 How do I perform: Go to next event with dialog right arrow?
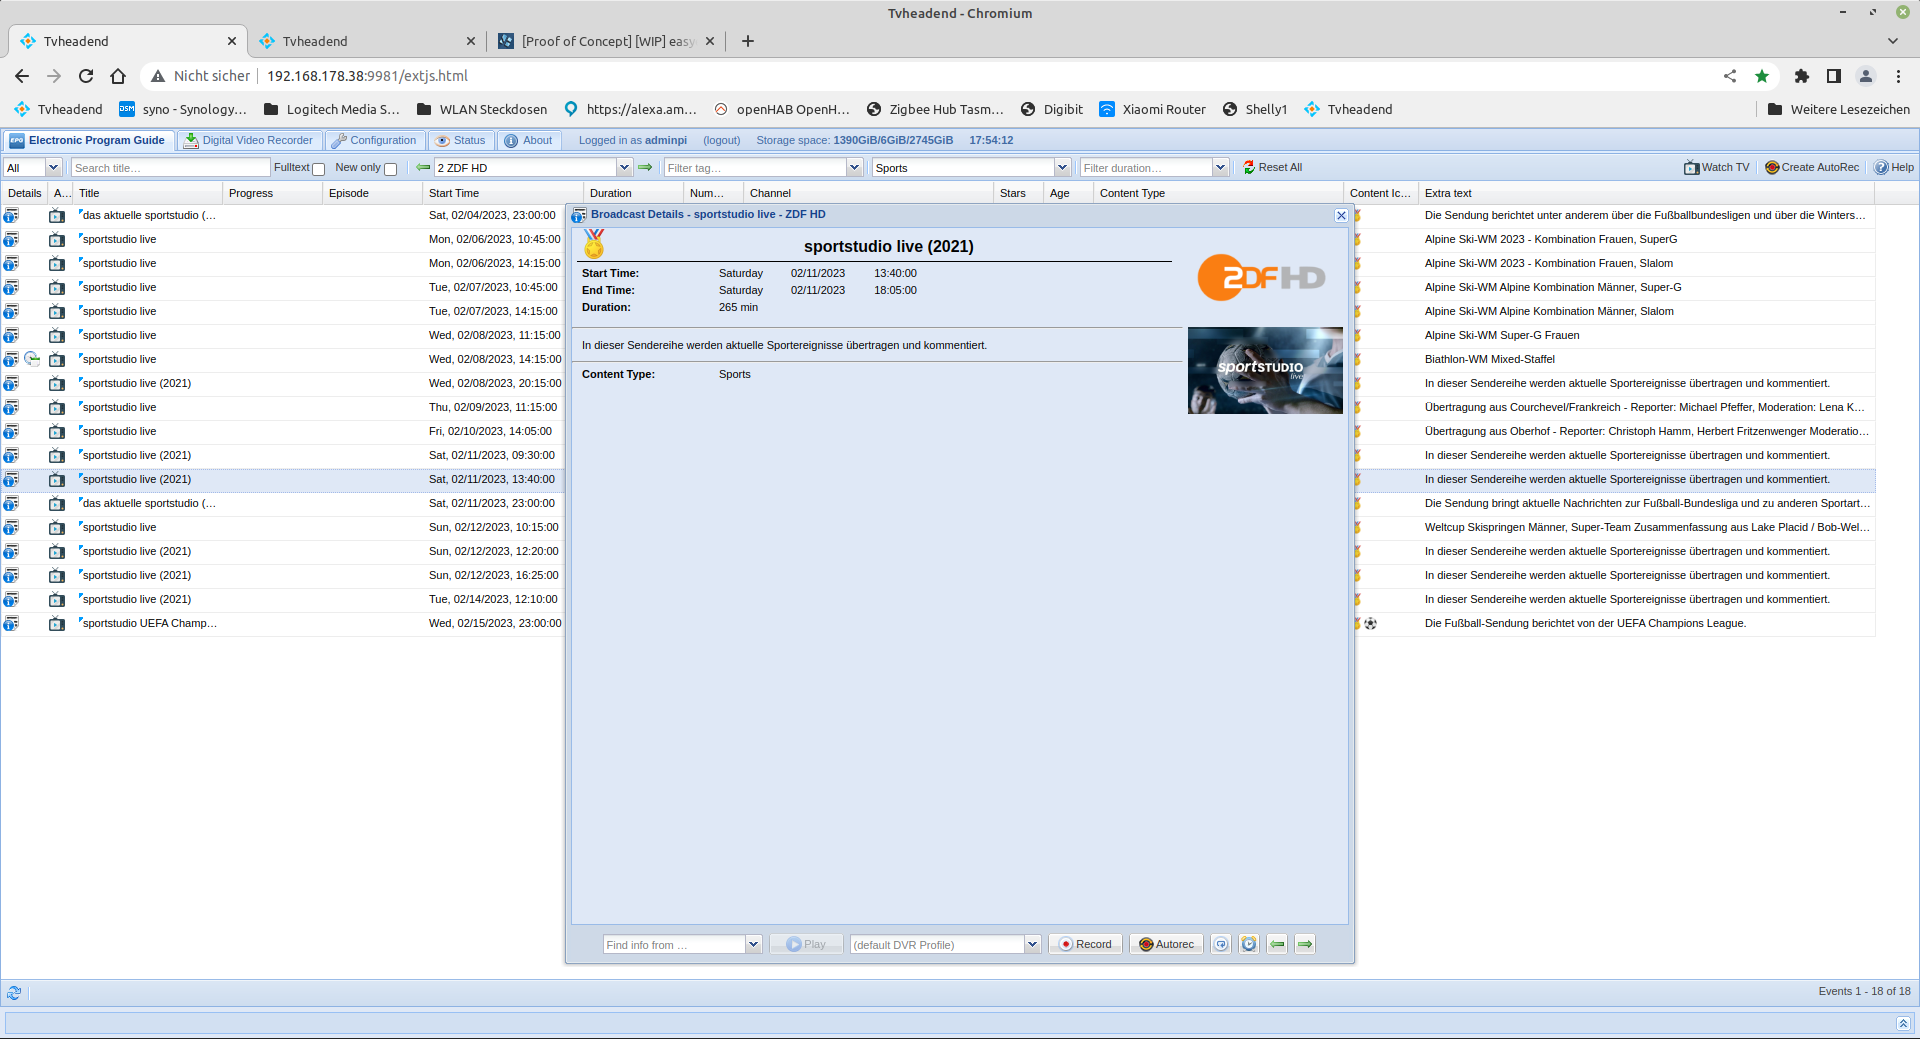click(x=1305, y=945)
